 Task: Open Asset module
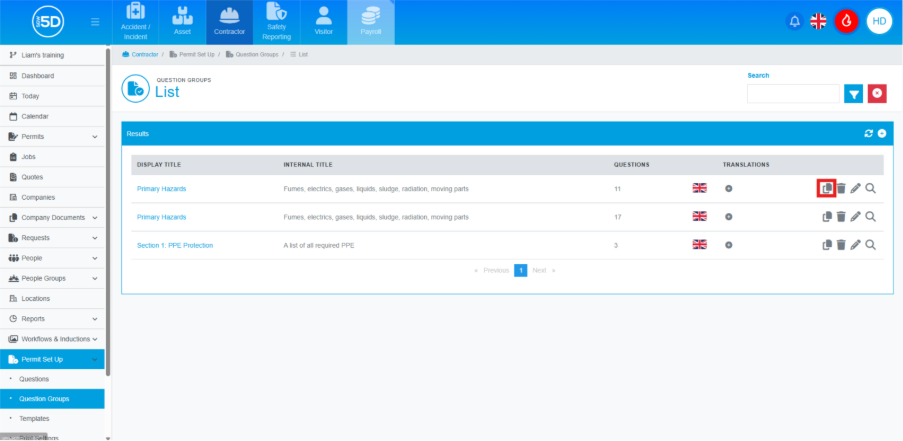point(183,22)
